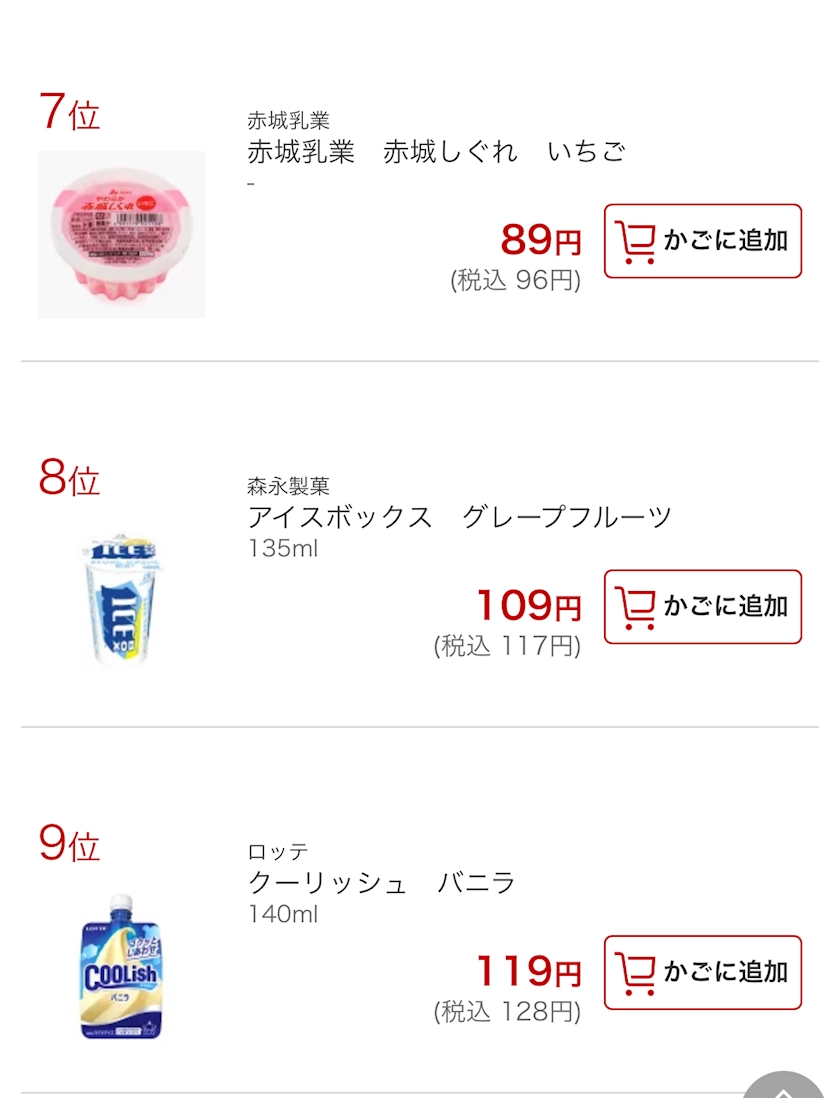Click the 7位 ranking label

tap(69, 112)
